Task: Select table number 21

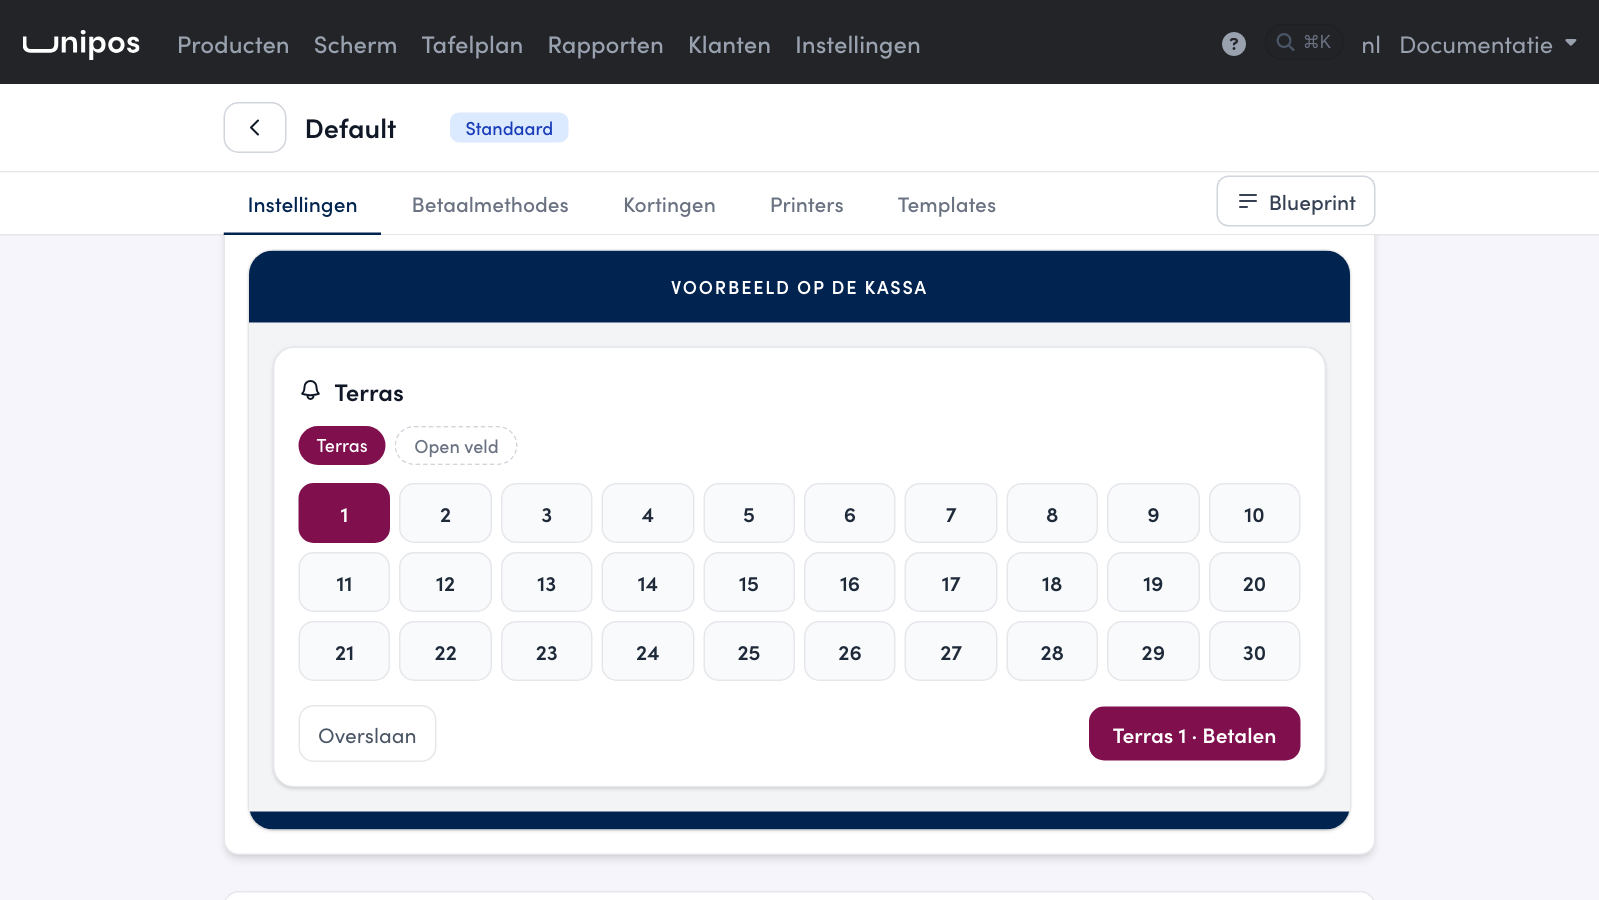Action: tap(344, 652)
